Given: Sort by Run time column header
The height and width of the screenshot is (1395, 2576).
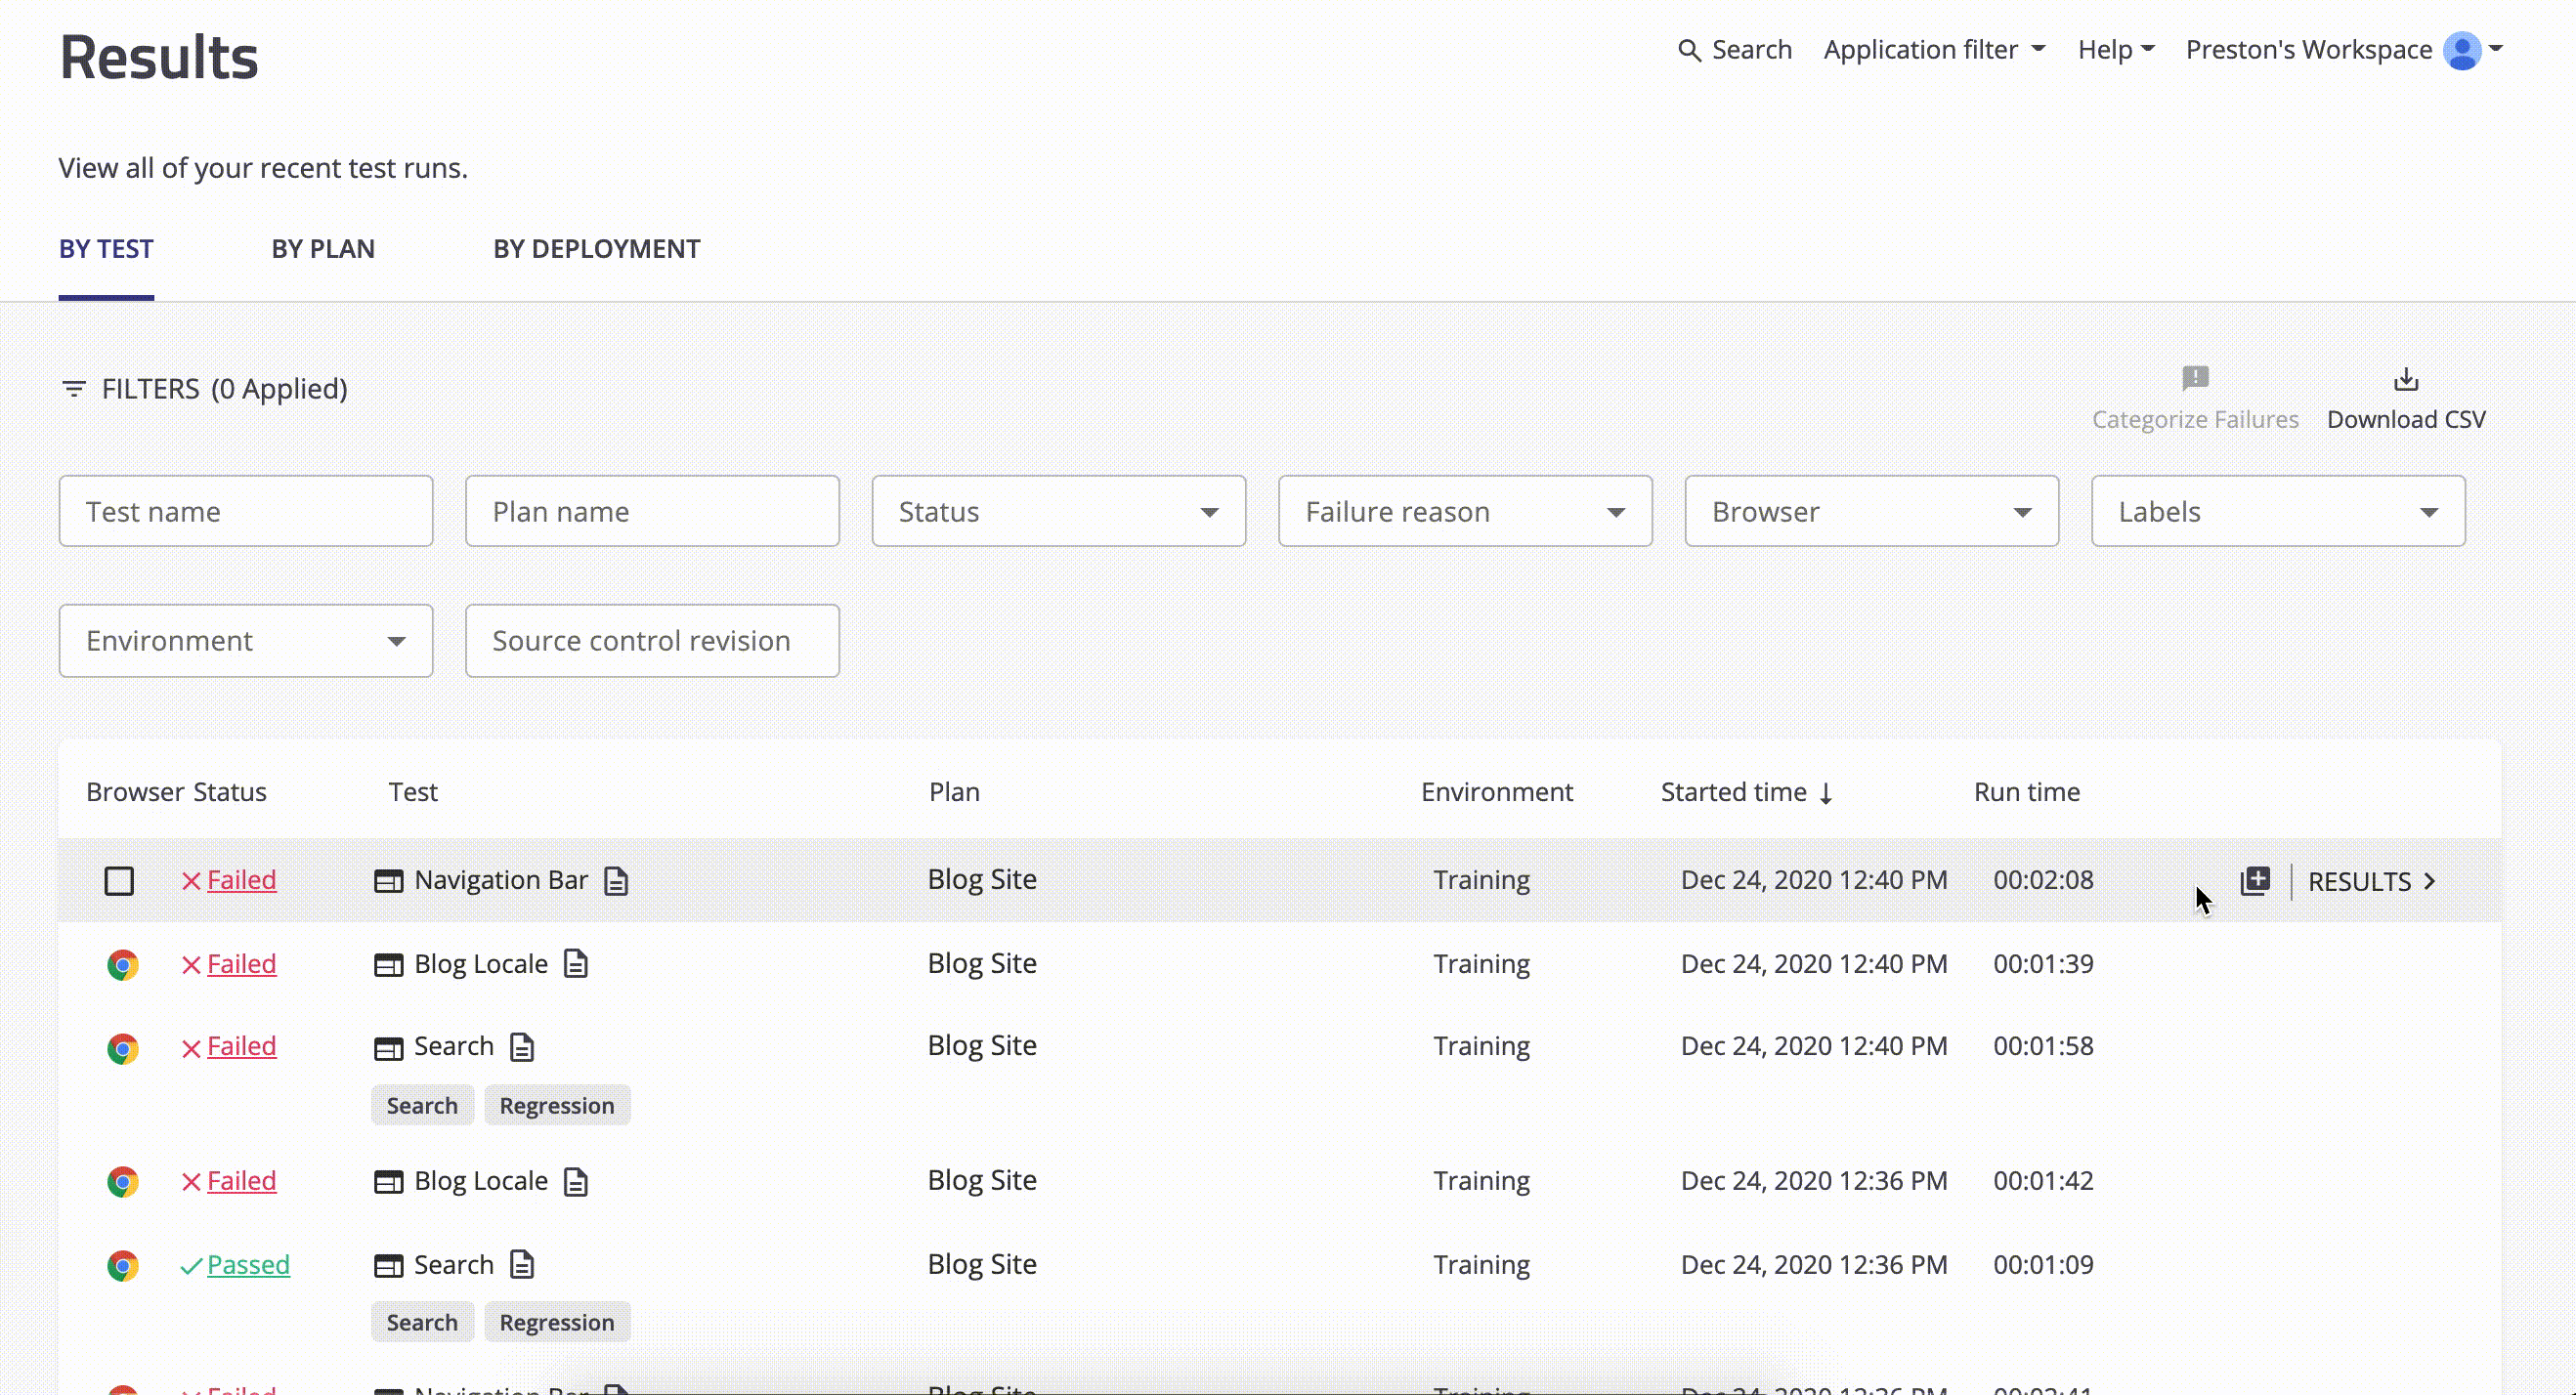Looking at the screenshot, I should (x=2026, y=792).
